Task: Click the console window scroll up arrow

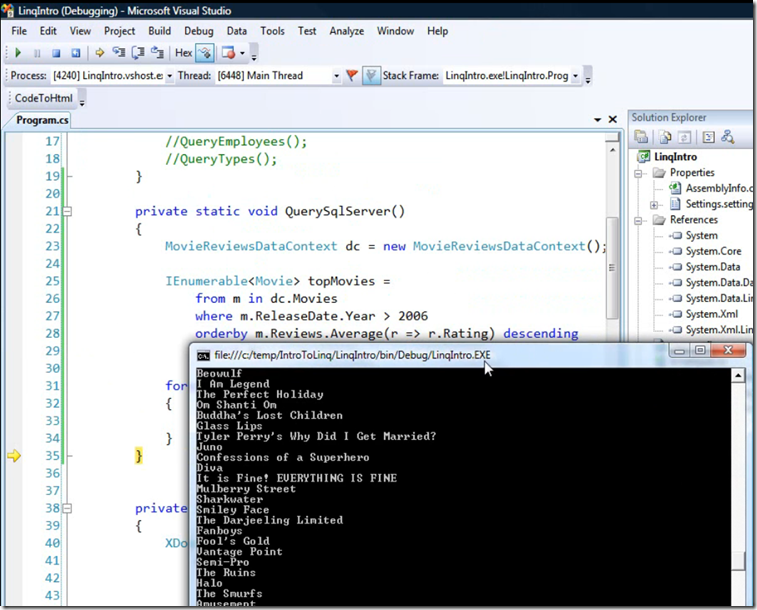Action: click(738, 375)
